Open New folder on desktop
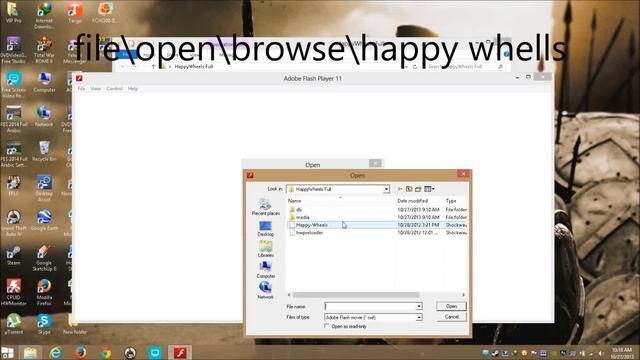The image size is (640, 360). click(x=74, y=324)
